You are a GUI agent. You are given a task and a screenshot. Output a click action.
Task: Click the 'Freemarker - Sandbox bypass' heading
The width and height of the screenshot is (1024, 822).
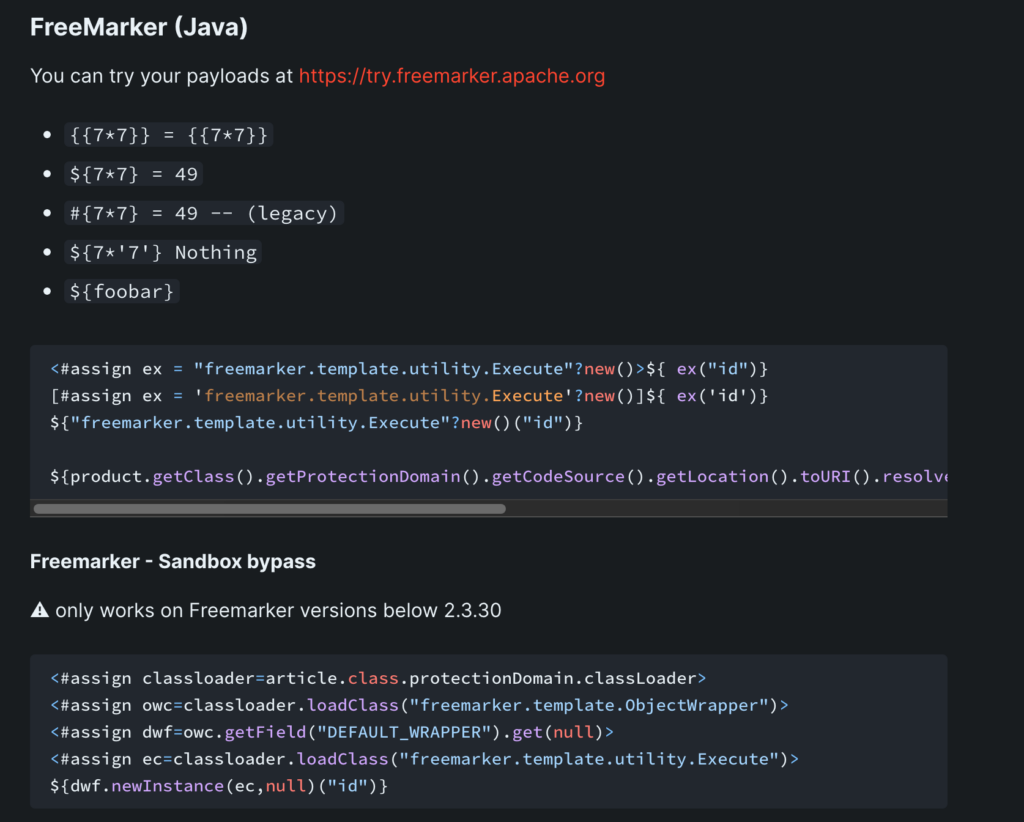(173, 561)
